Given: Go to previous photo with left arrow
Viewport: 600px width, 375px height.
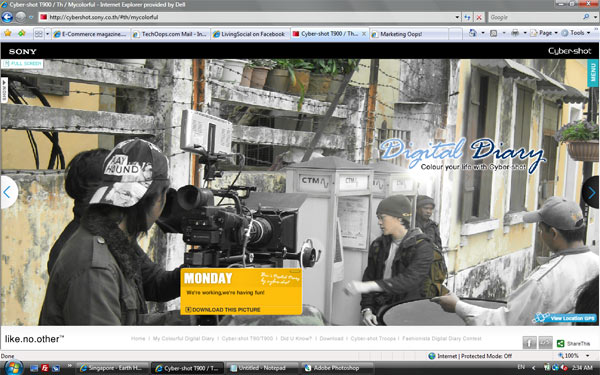Looking at the screenshot, I should click(x=8, y=192).
